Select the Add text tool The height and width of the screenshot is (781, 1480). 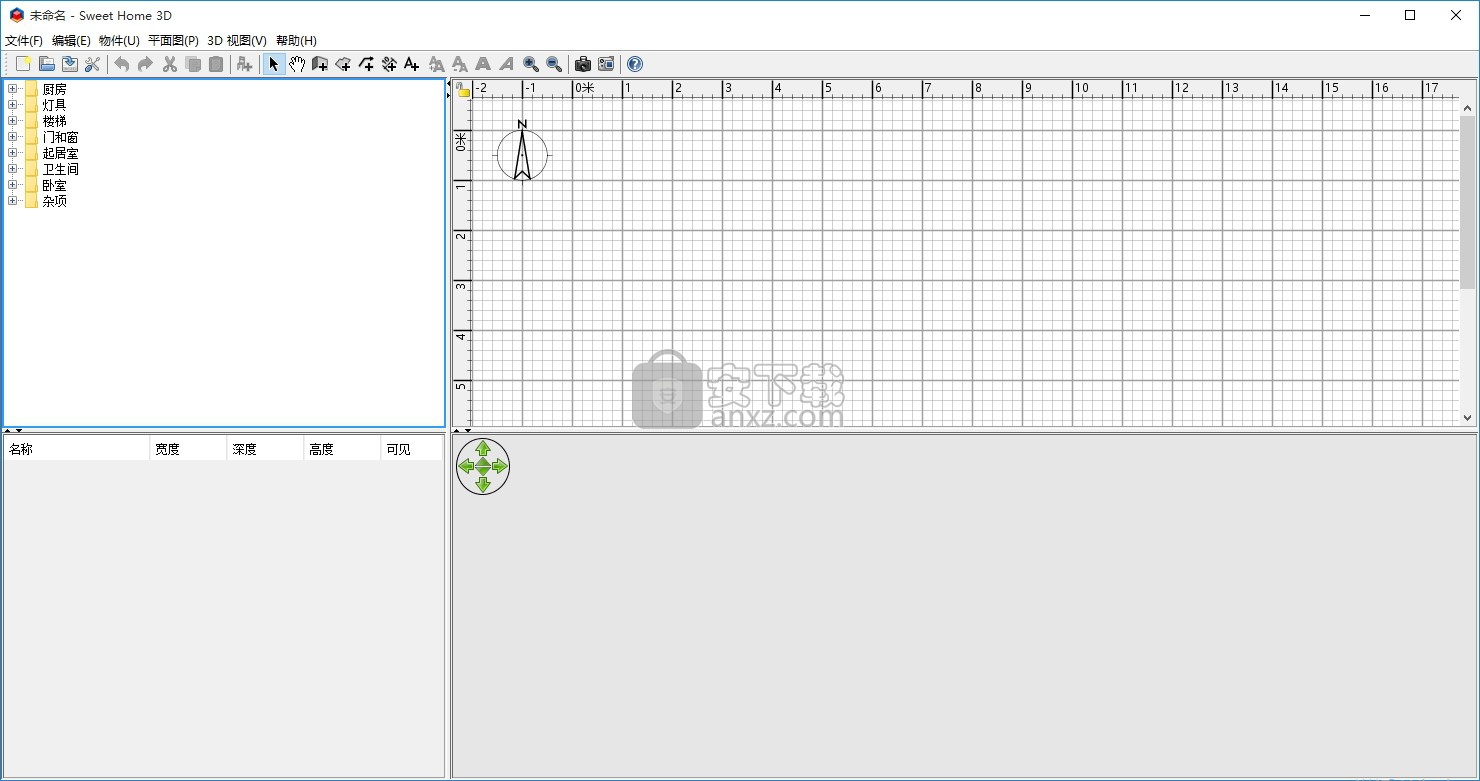click(x=411, y=64)
